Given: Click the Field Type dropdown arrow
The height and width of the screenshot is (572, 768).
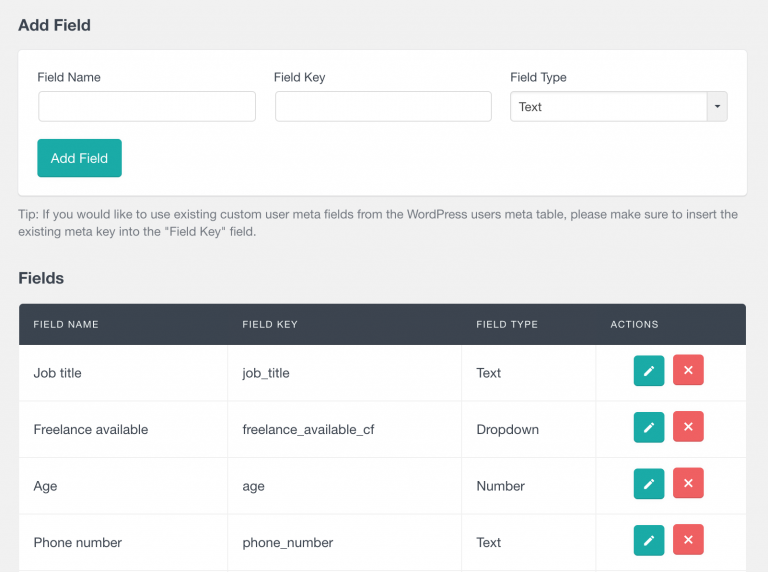Looking at the screenshot, I should coord(717,107).
